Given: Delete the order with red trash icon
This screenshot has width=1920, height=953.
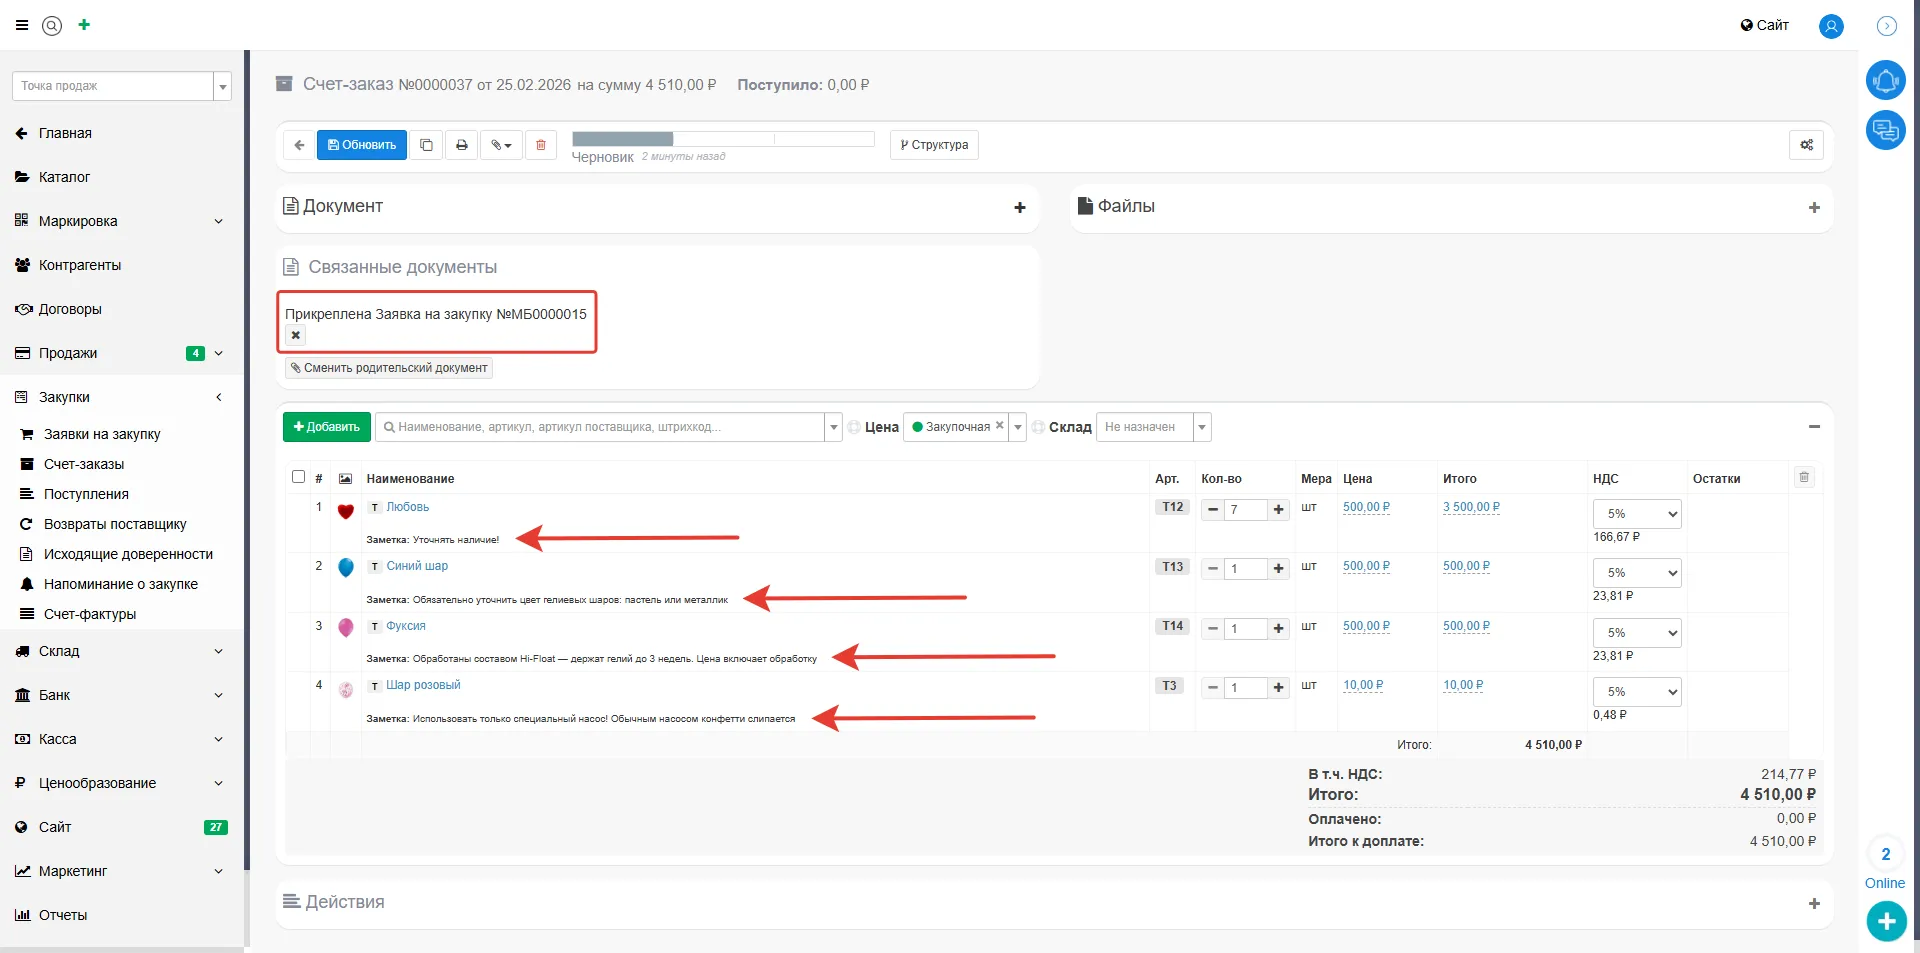Looking at the screenshot, I should [541, 145].
